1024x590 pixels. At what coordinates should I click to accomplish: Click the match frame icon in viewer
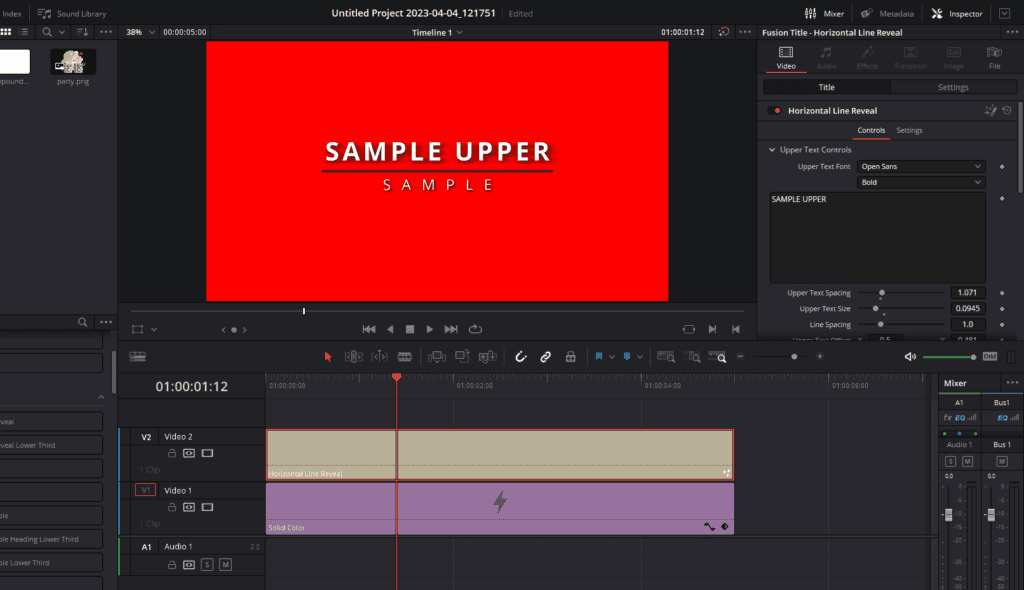point(689,329)
